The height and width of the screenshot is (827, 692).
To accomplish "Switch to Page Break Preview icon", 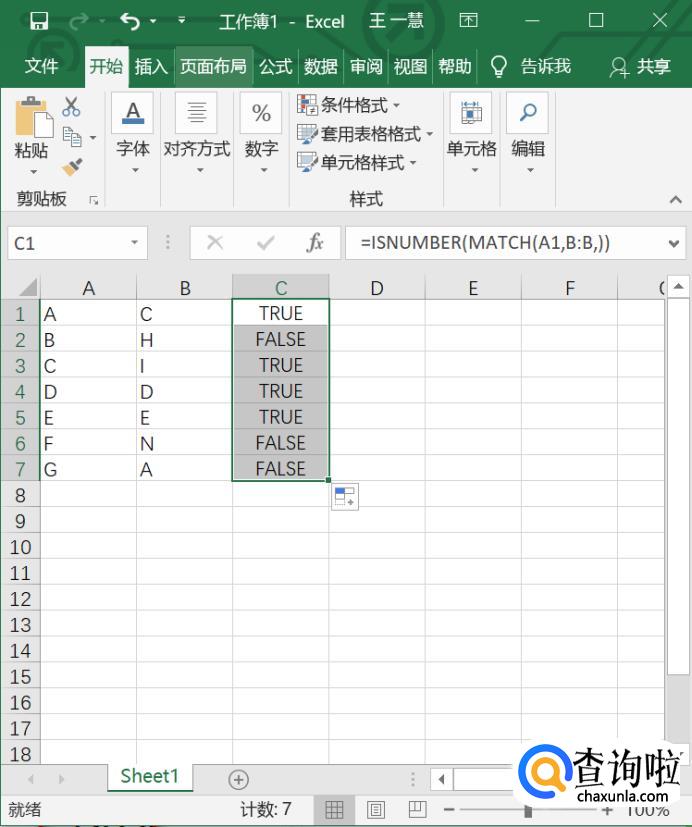I will tap(417, 809).
